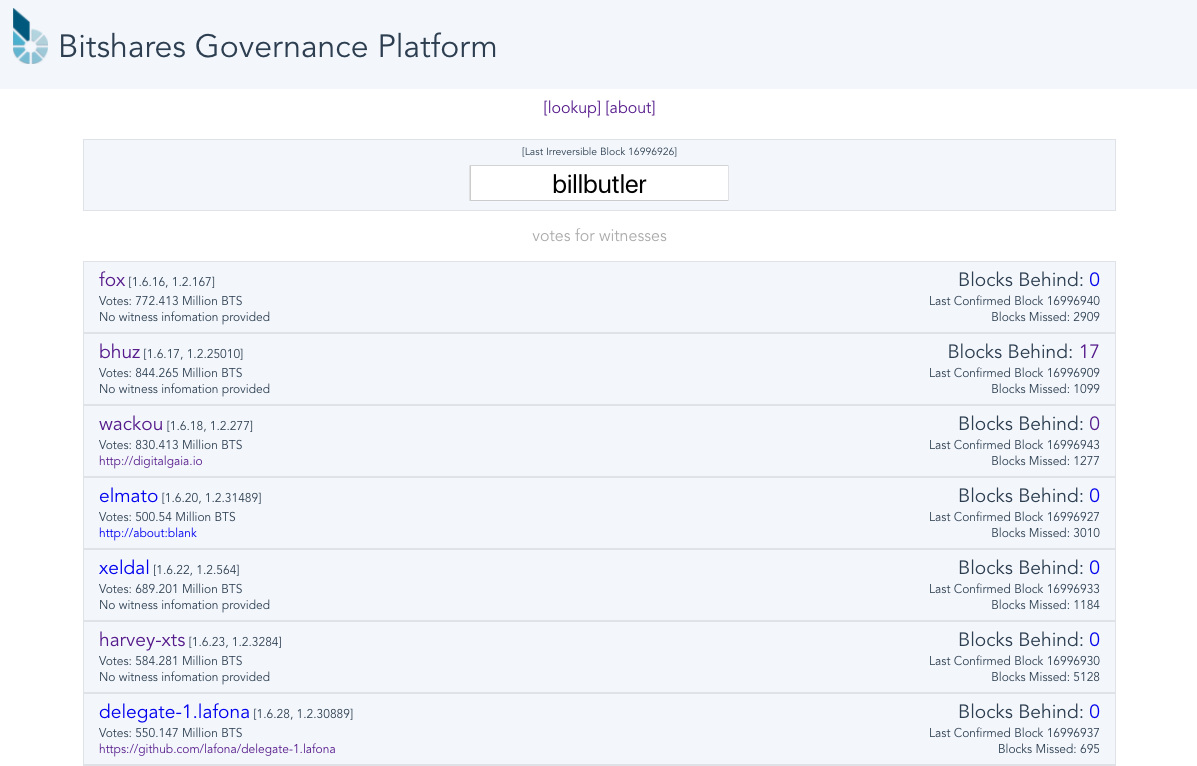1197x766 pixels.
Task: Click elmato's ID '[1.6.20, 1.2.31489]'
Action: (x=211, y=498)
